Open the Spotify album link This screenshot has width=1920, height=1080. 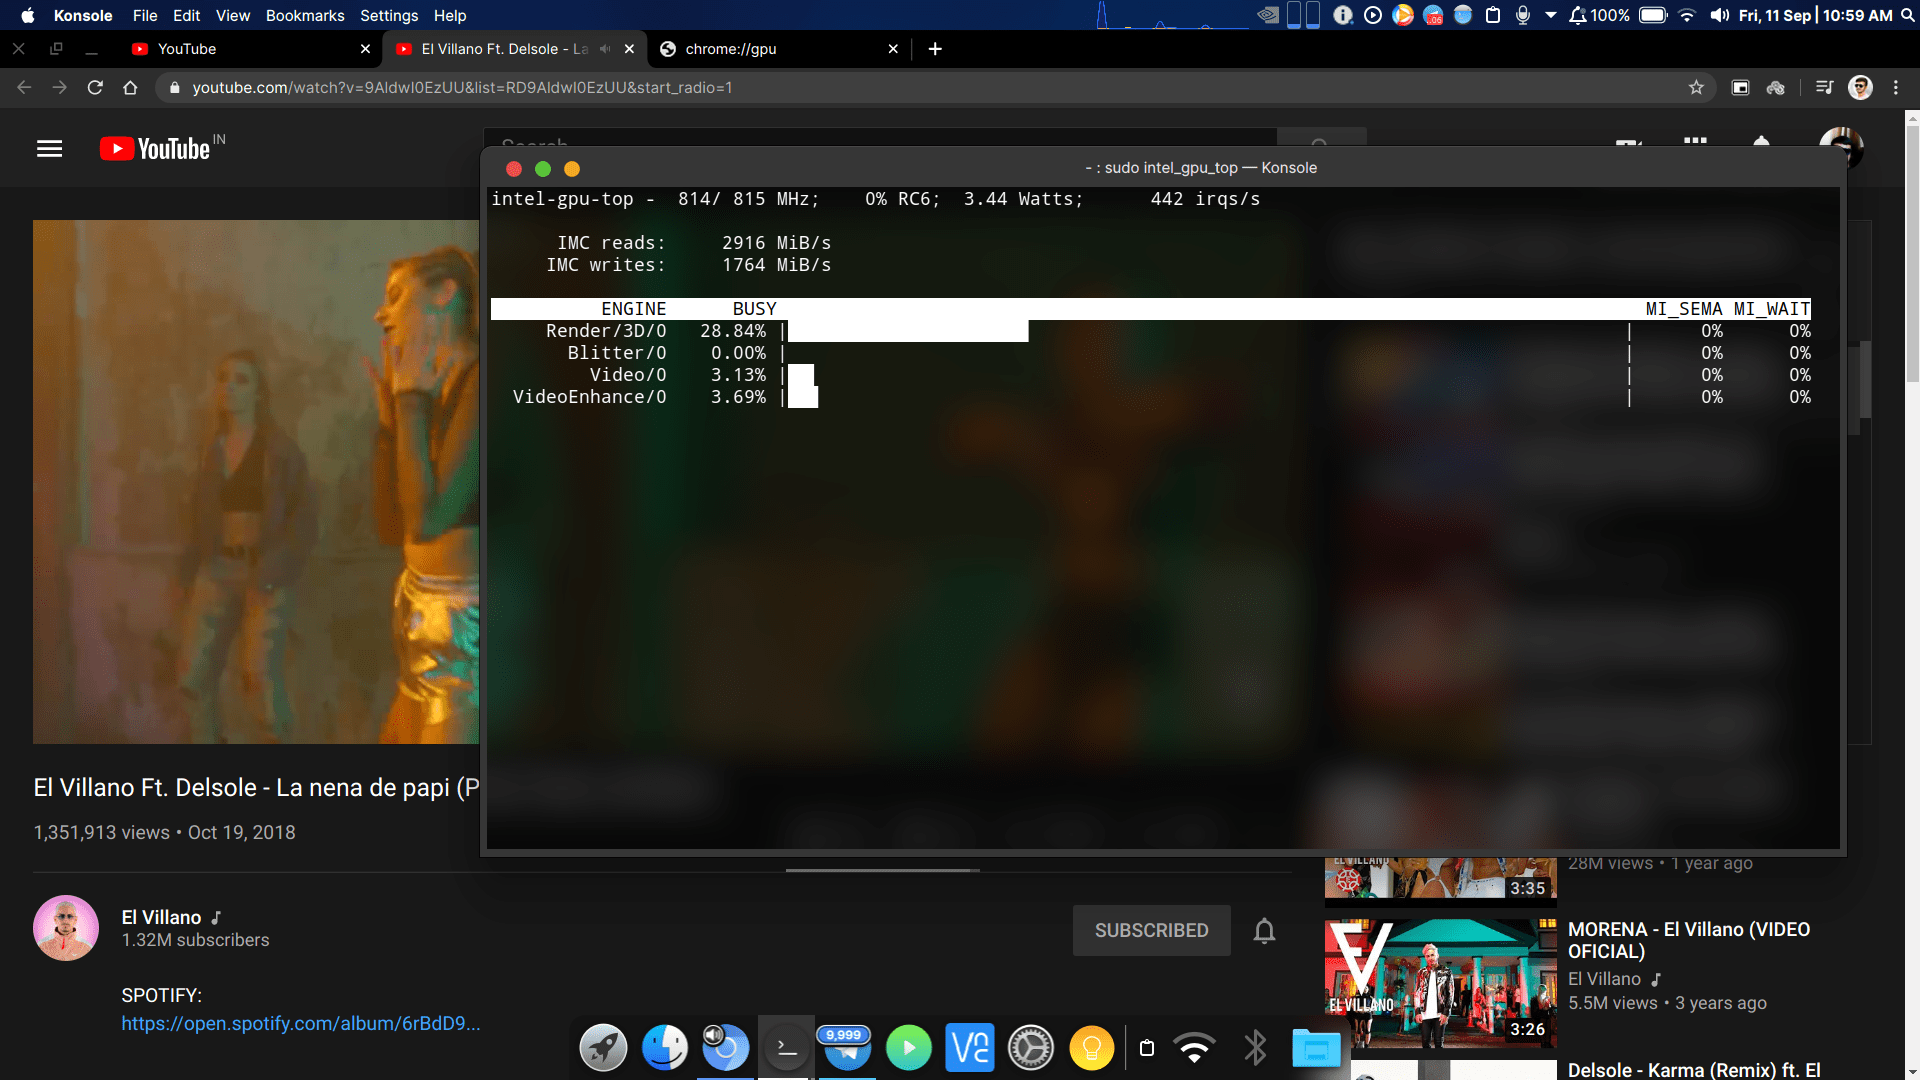click(x=300, y=1023)
